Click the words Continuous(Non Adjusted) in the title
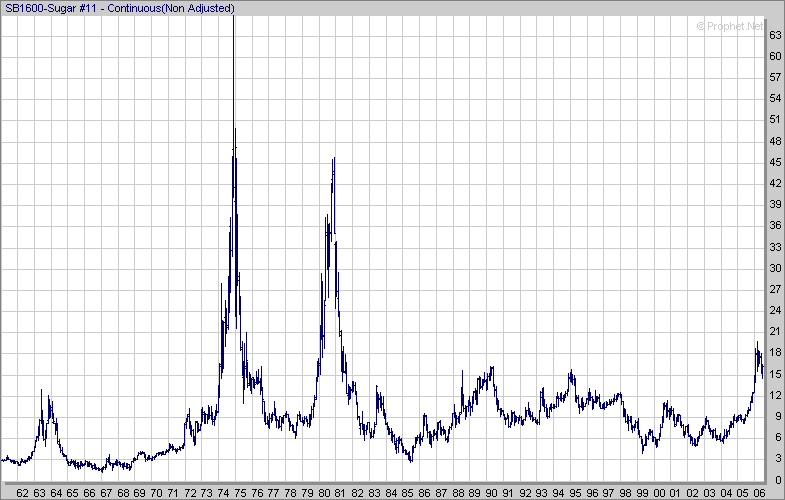 pos(178,9)
